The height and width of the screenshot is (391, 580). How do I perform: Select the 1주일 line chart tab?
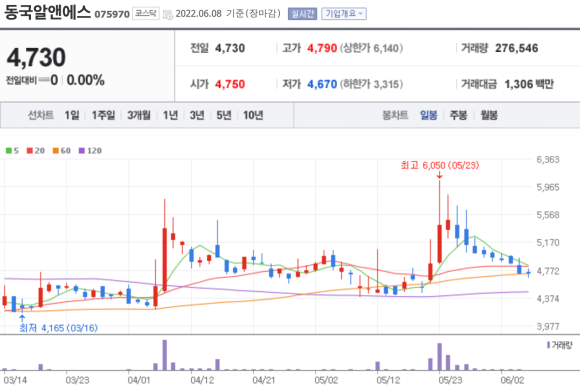tap(103, 115)
